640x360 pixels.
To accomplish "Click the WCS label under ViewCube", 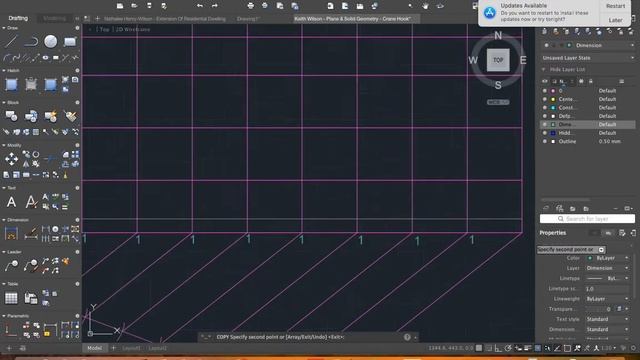I will click(x=498, y=102).
